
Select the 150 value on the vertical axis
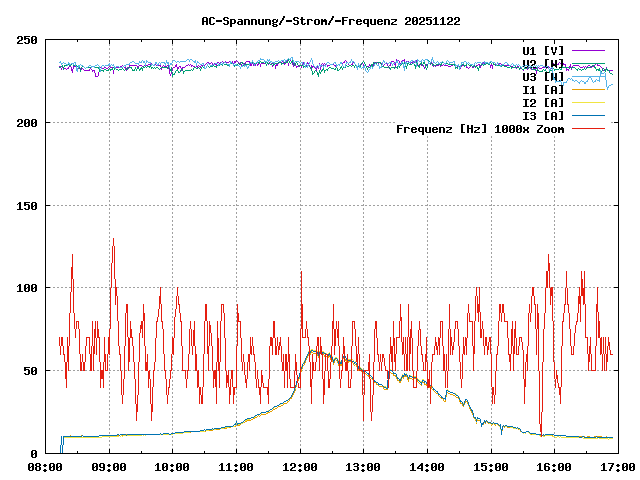(27, 205)
